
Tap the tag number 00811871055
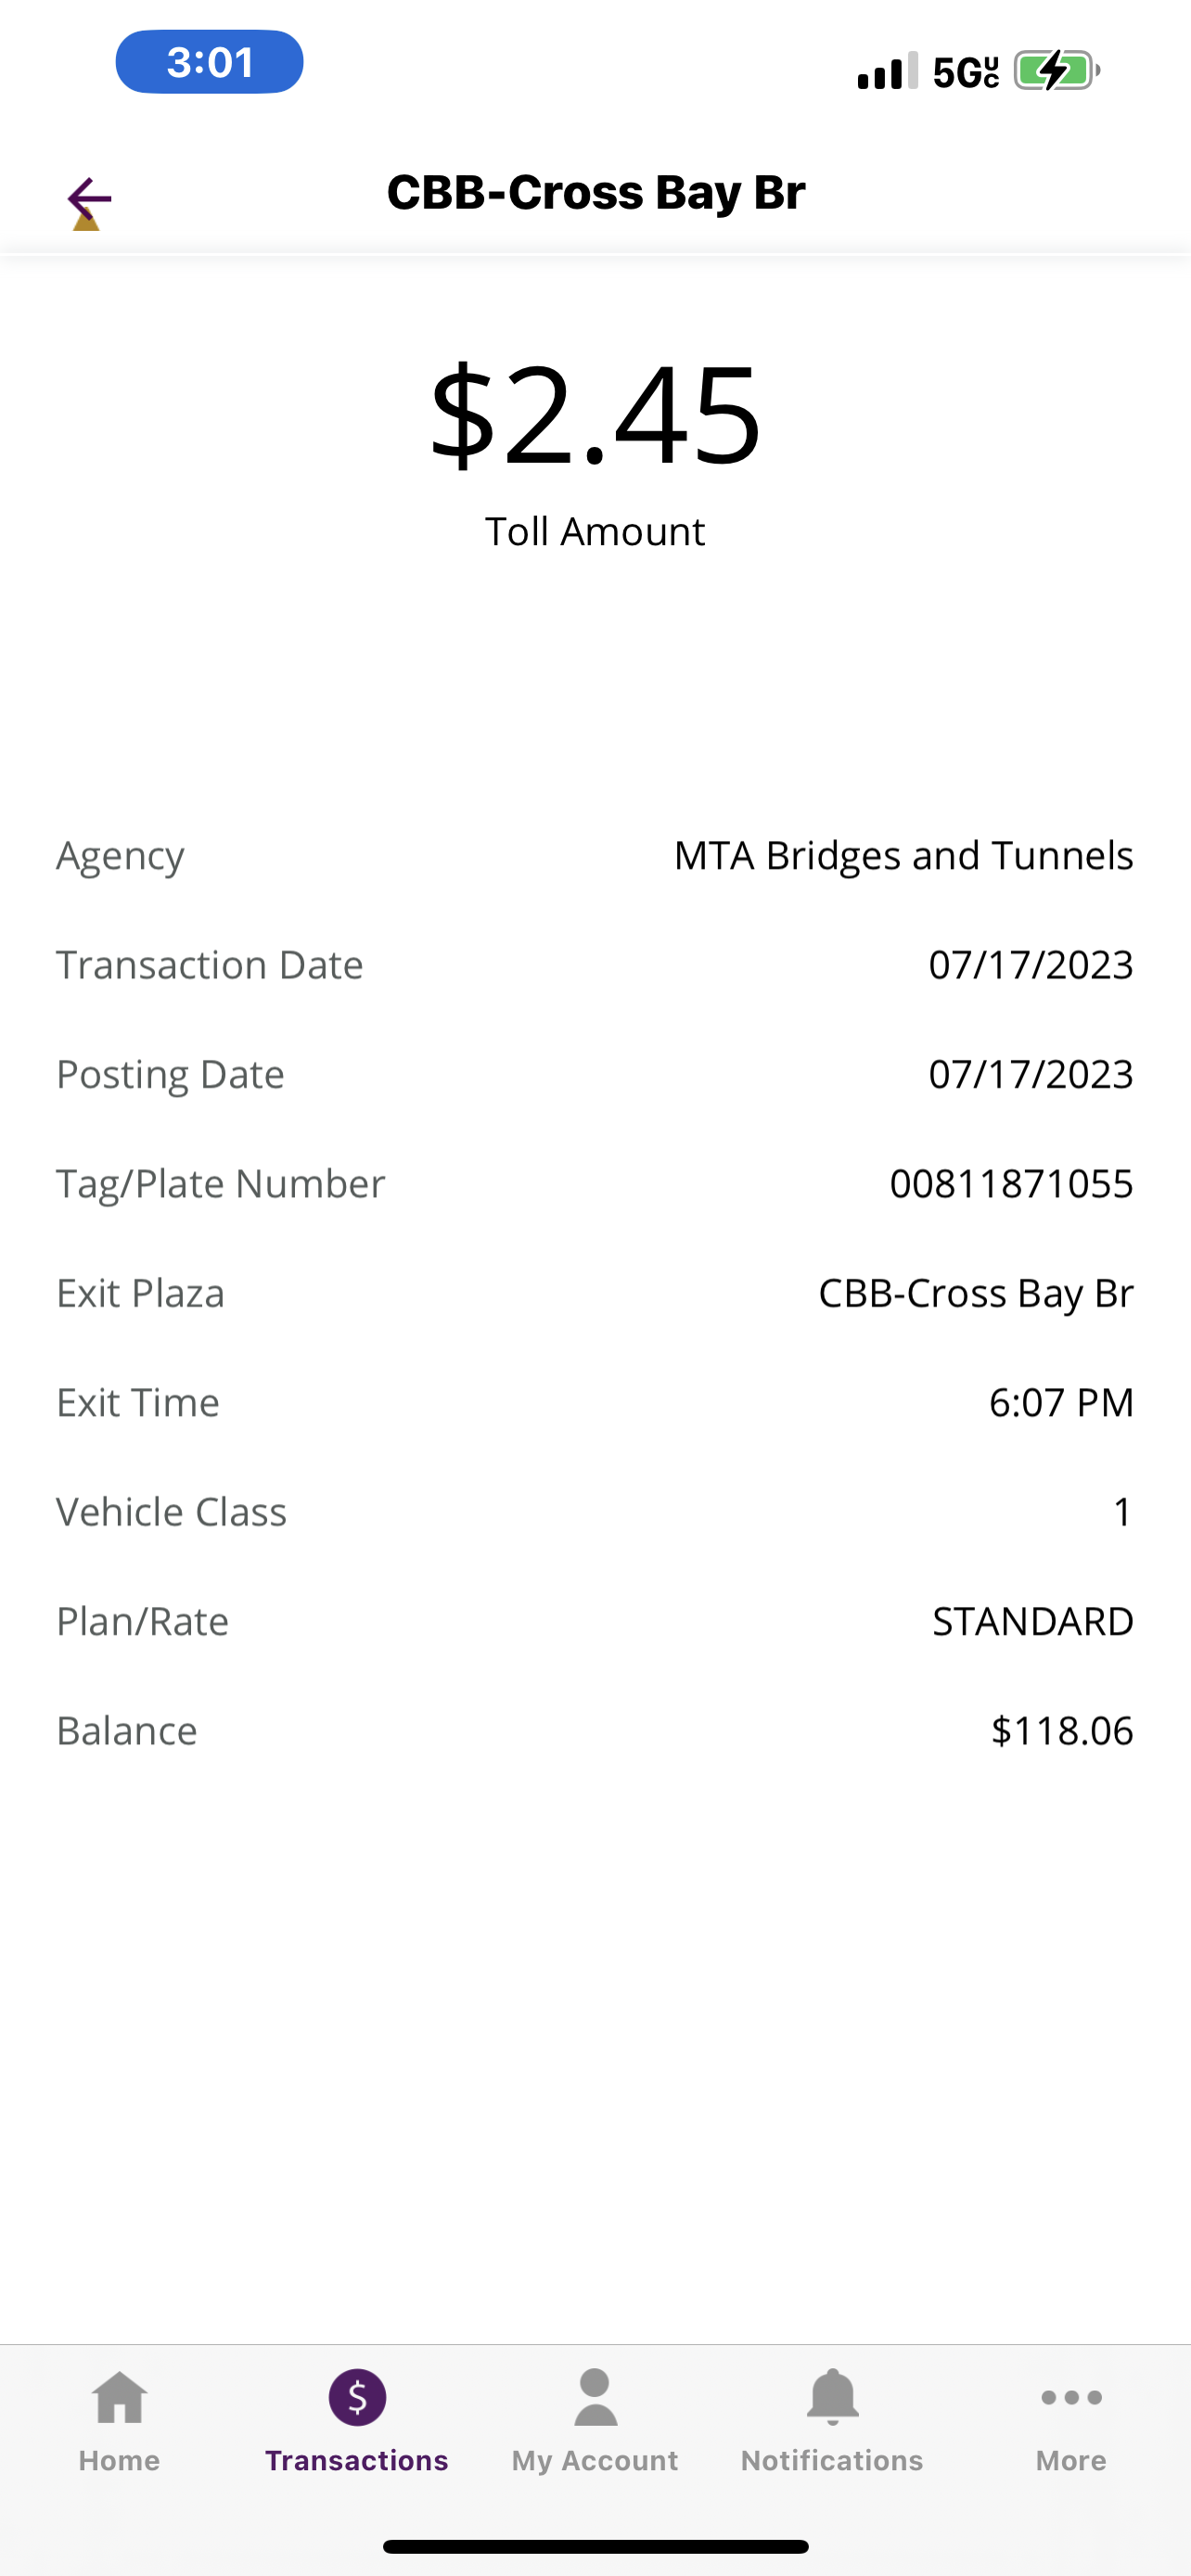[1011, 1184]
